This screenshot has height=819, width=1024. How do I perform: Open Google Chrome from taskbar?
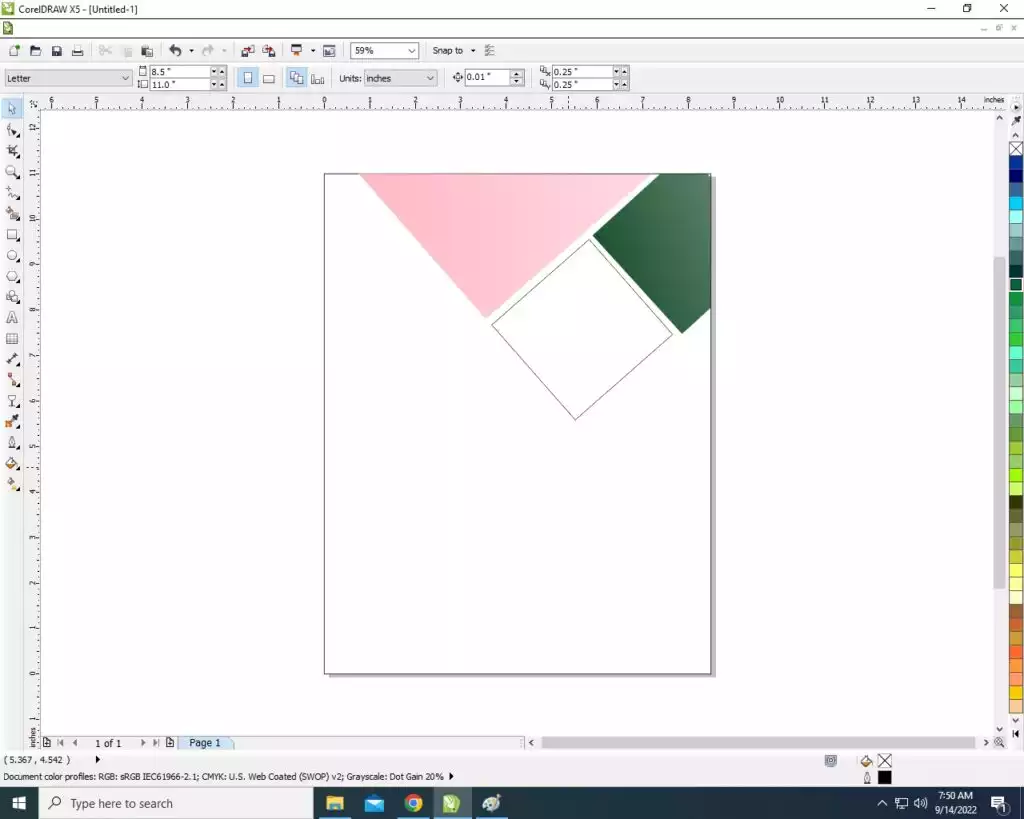click(413, 803)
